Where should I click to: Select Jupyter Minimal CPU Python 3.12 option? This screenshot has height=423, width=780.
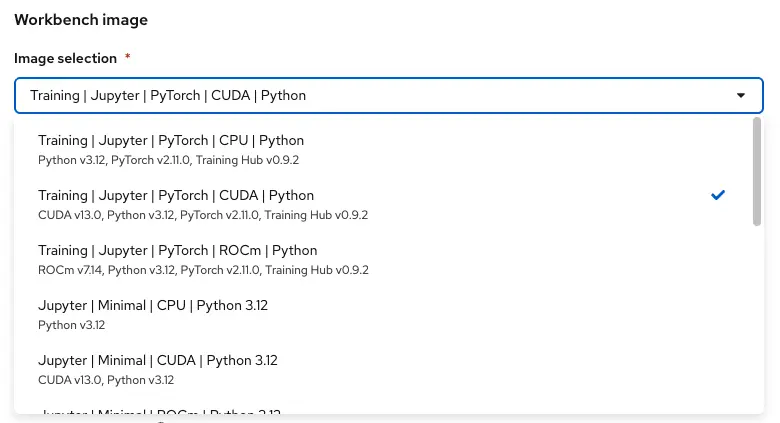click(384, 315)
